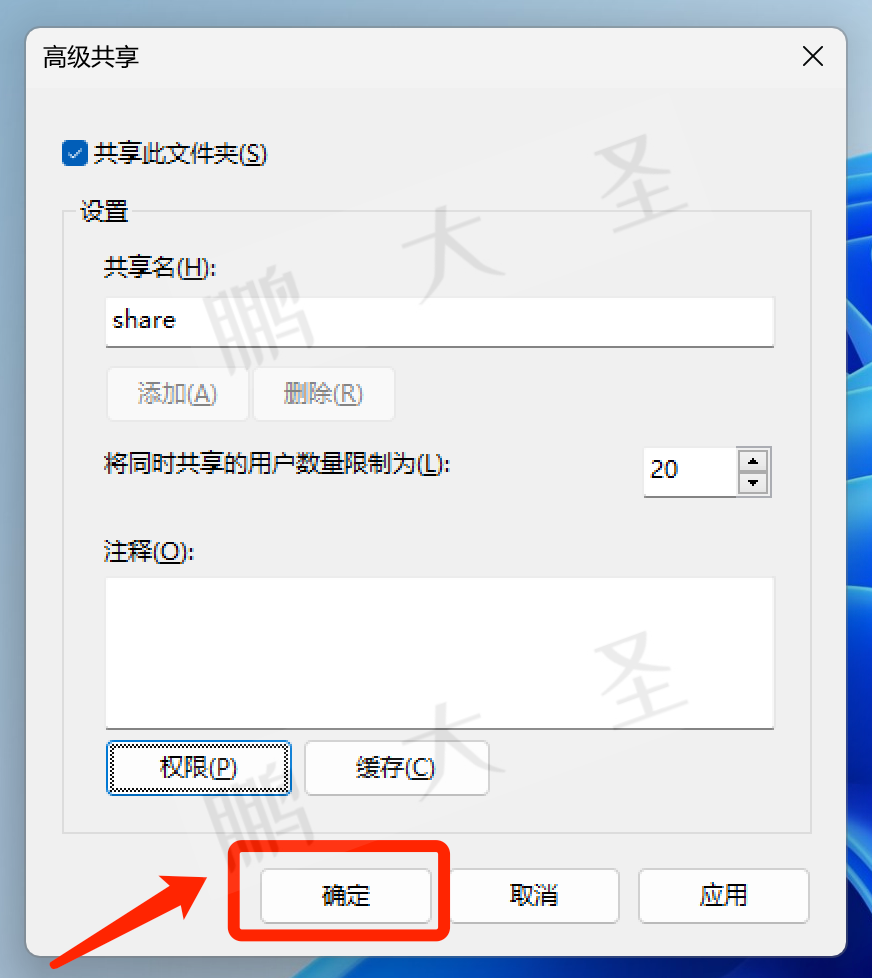Click the 设置 group box heading

click(104, 211)
